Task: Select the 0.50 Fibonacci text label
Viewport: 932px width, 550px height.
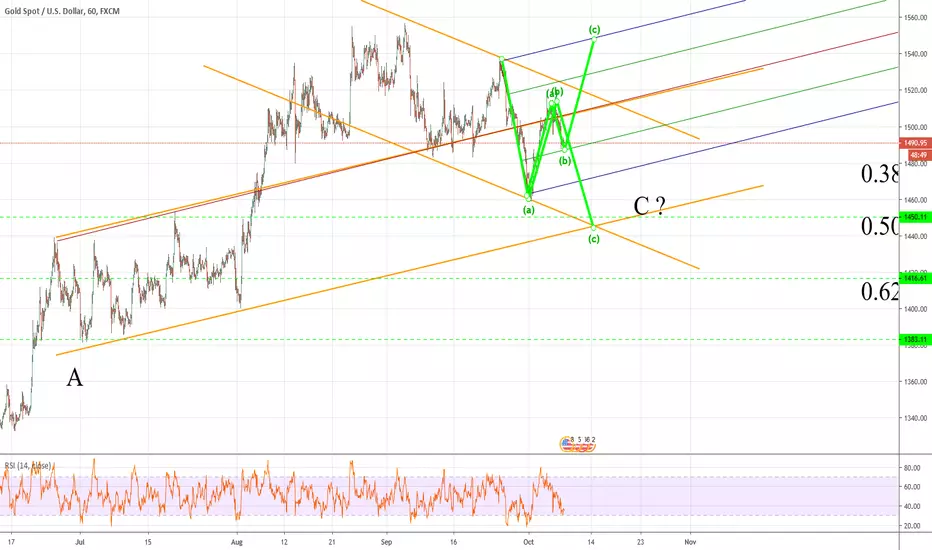Action: pos(880,226)
